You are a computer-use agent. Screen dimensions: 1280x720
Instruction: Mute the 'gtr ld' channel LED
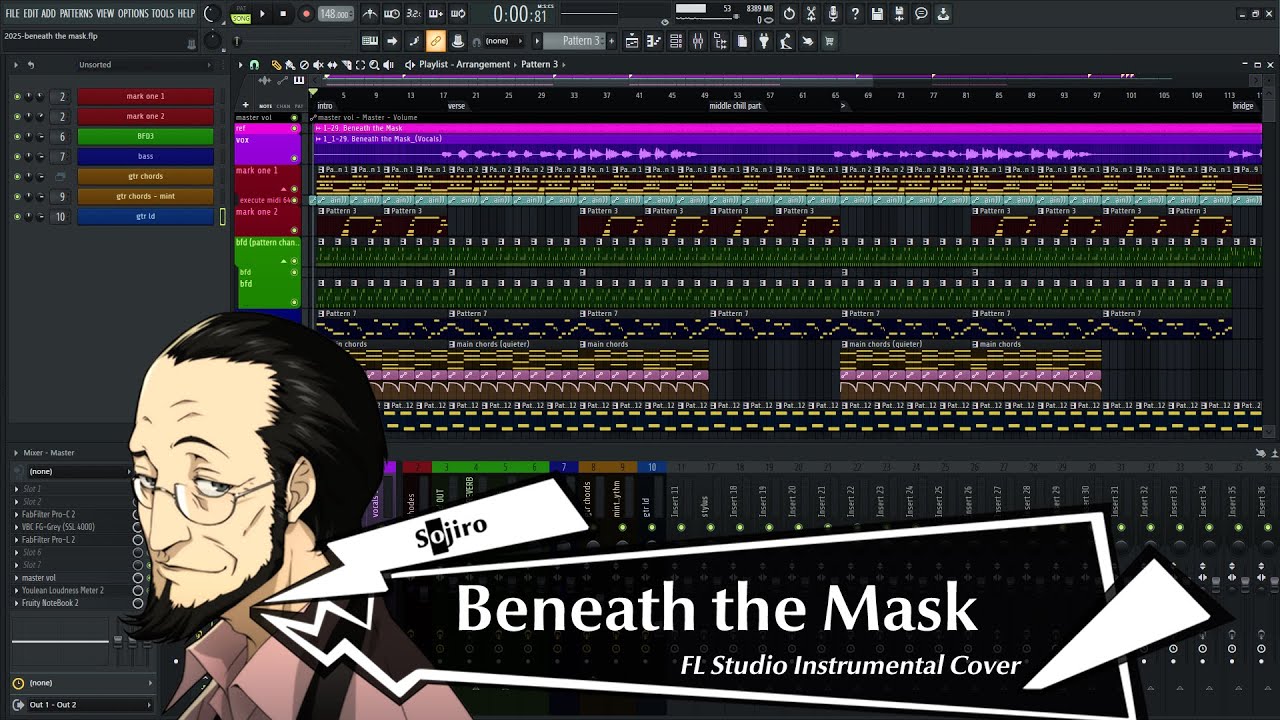coord(17,216)
